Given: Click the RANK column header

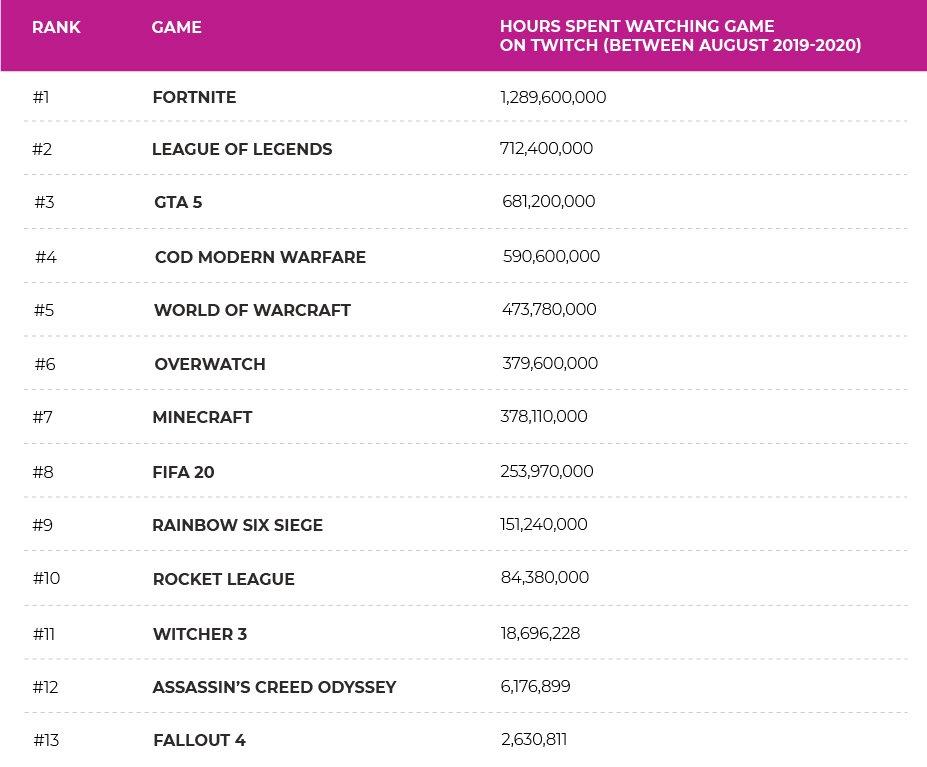Looking at the screenshot, I should [56, 27].
